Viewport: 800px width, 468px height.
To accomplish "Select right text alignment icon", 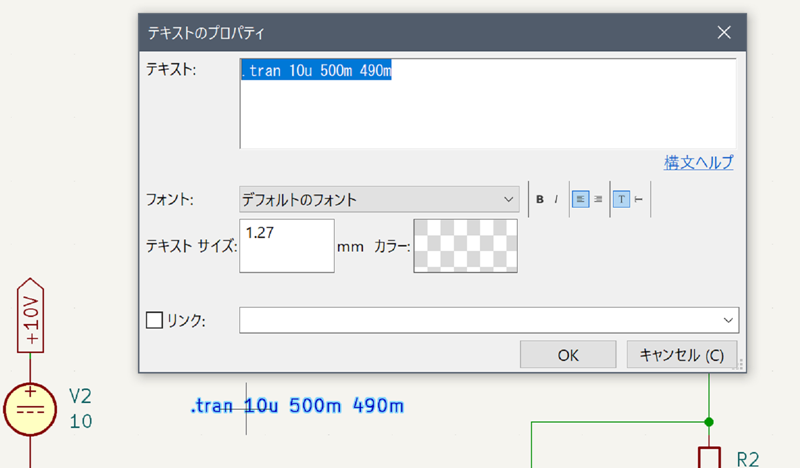I will pos(598,200).
